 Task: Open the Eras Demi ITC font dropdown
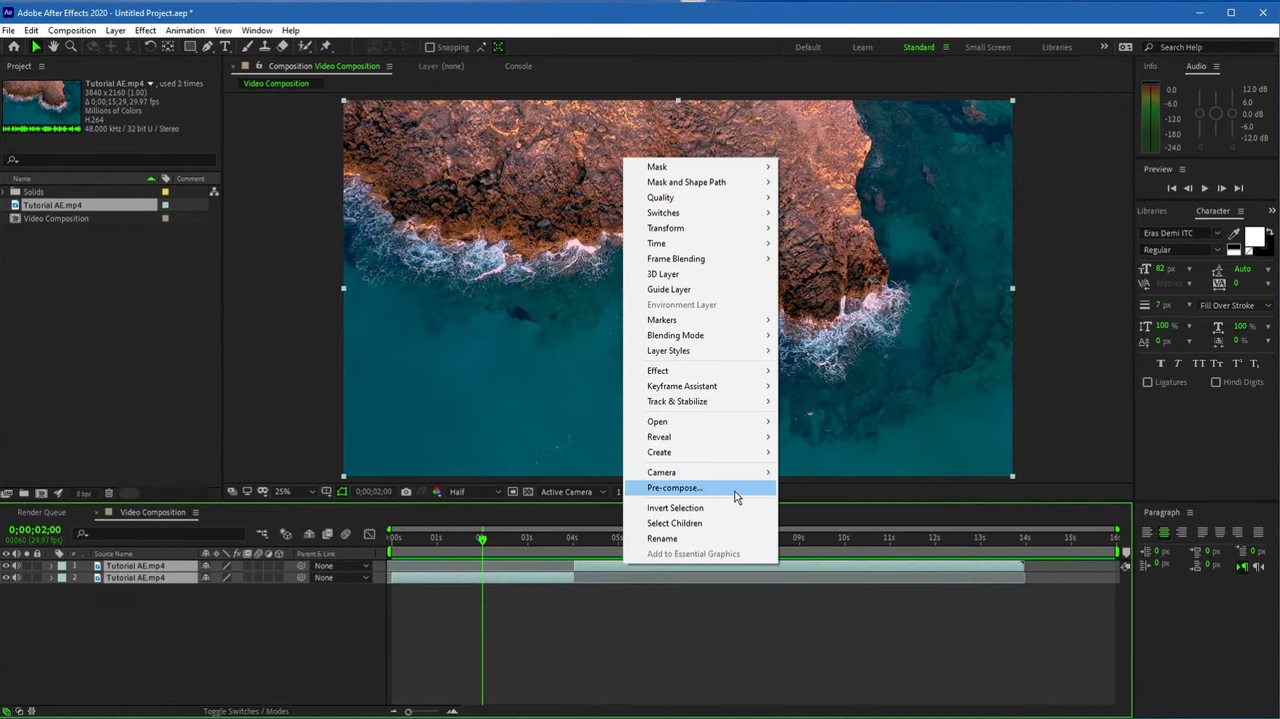click(x=1182, y=233)
